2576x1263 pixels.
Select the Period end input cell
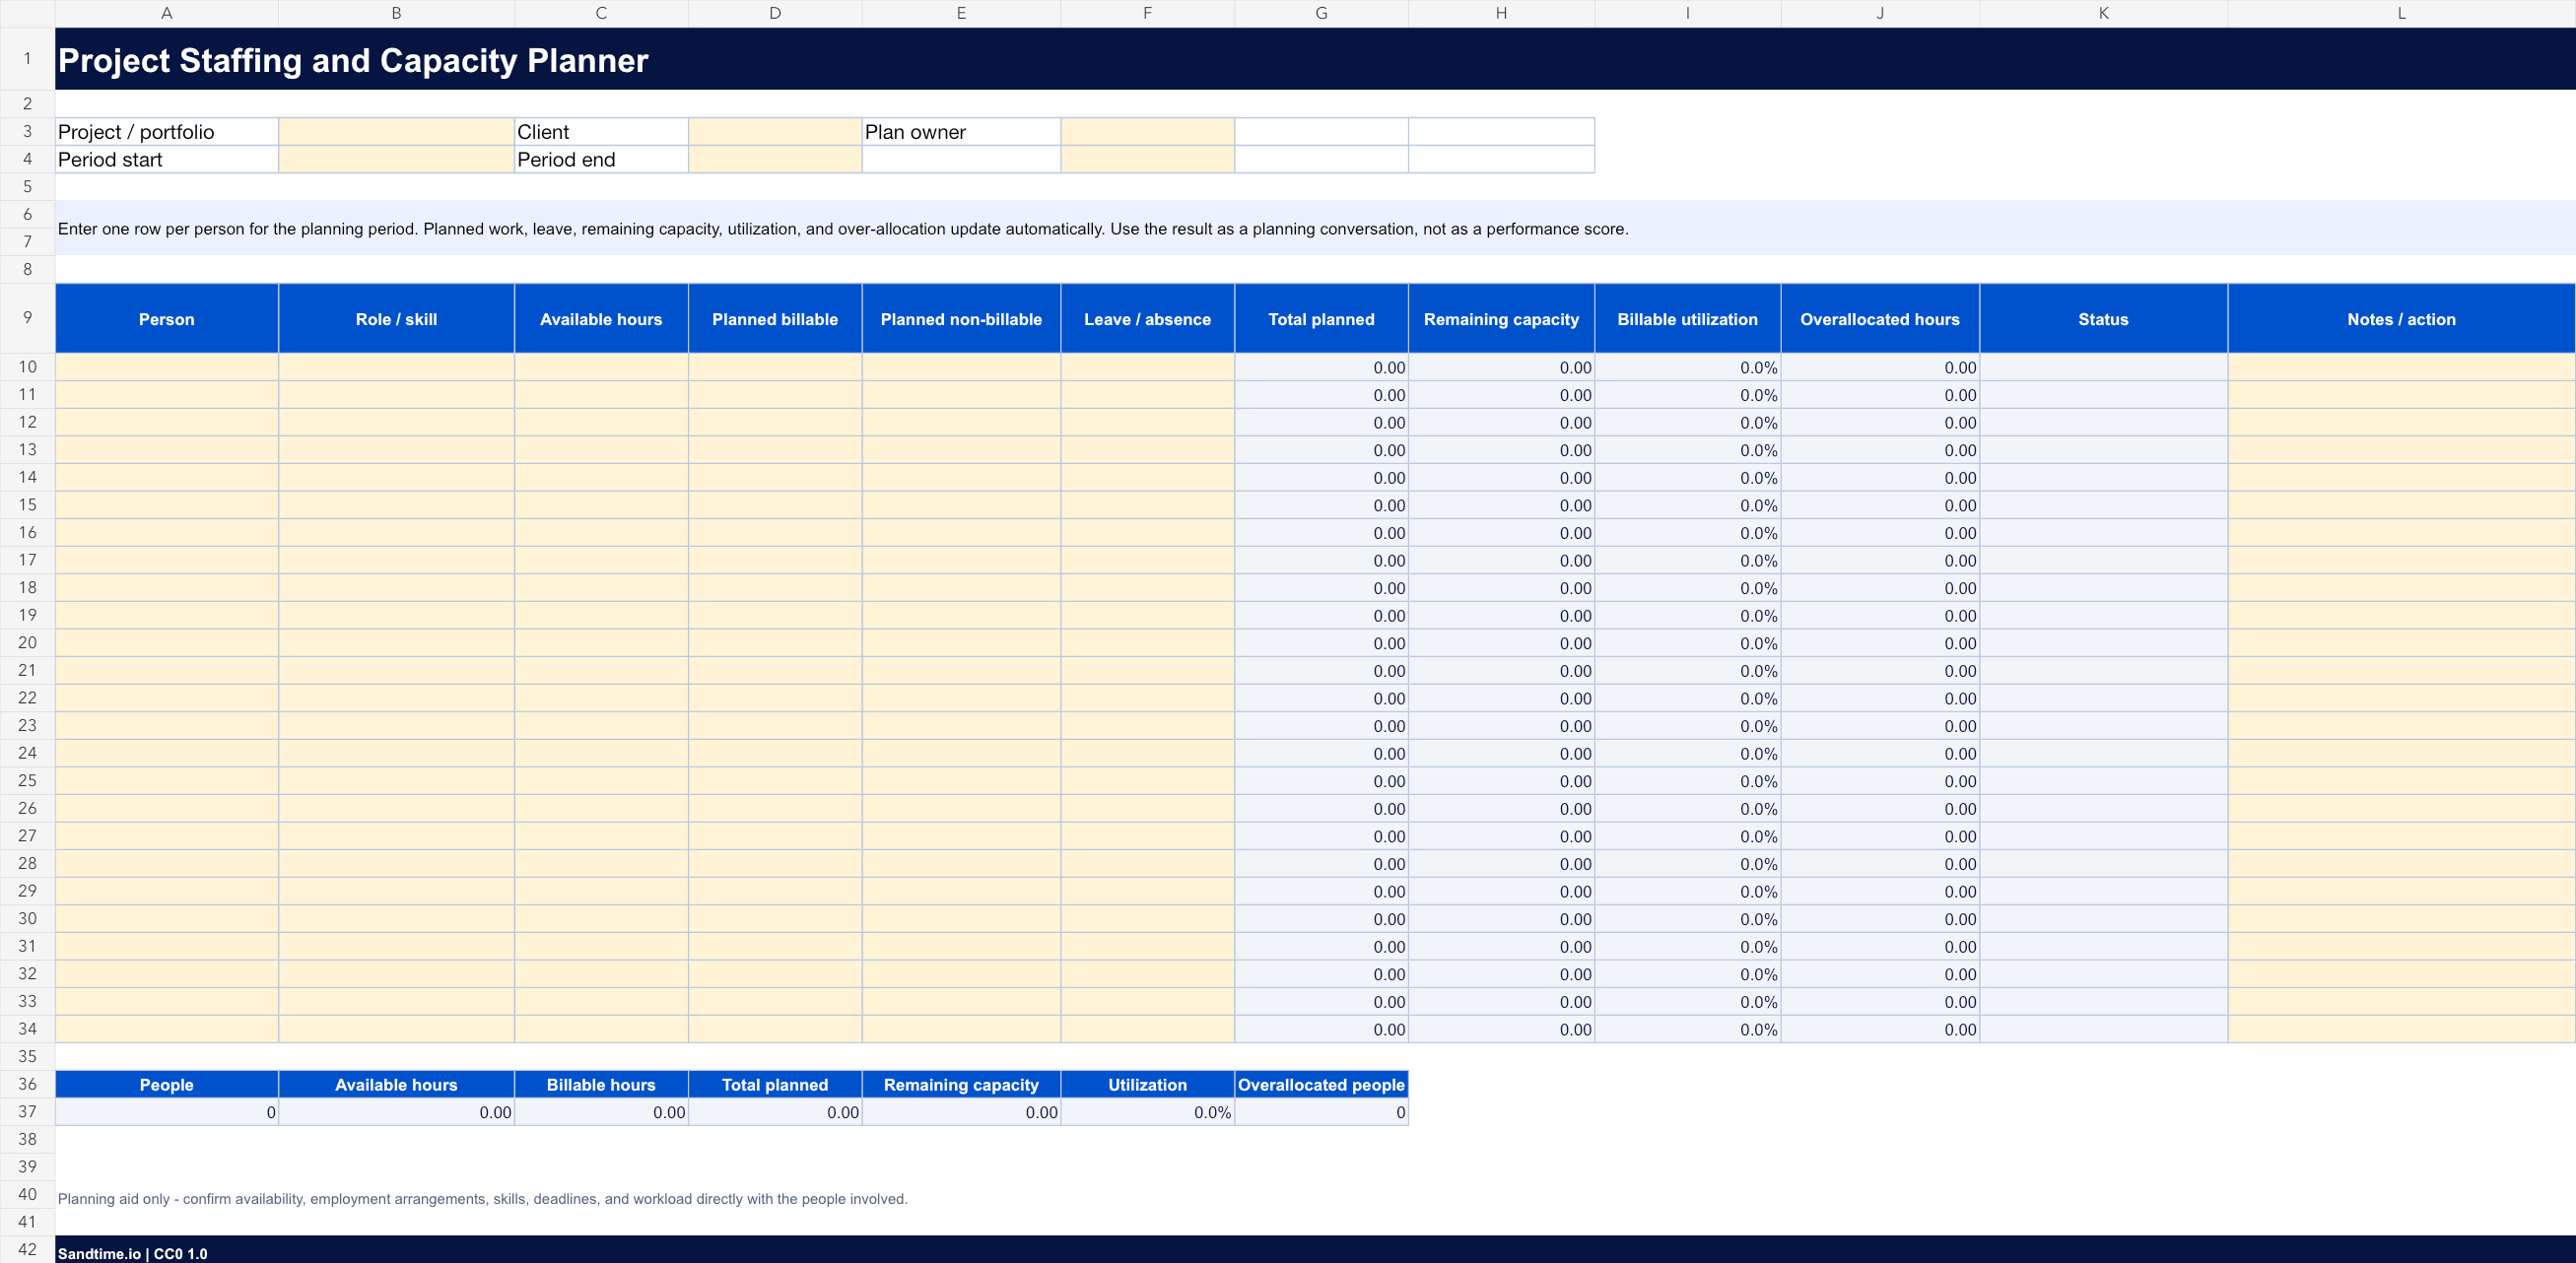(x=775, y=160)
